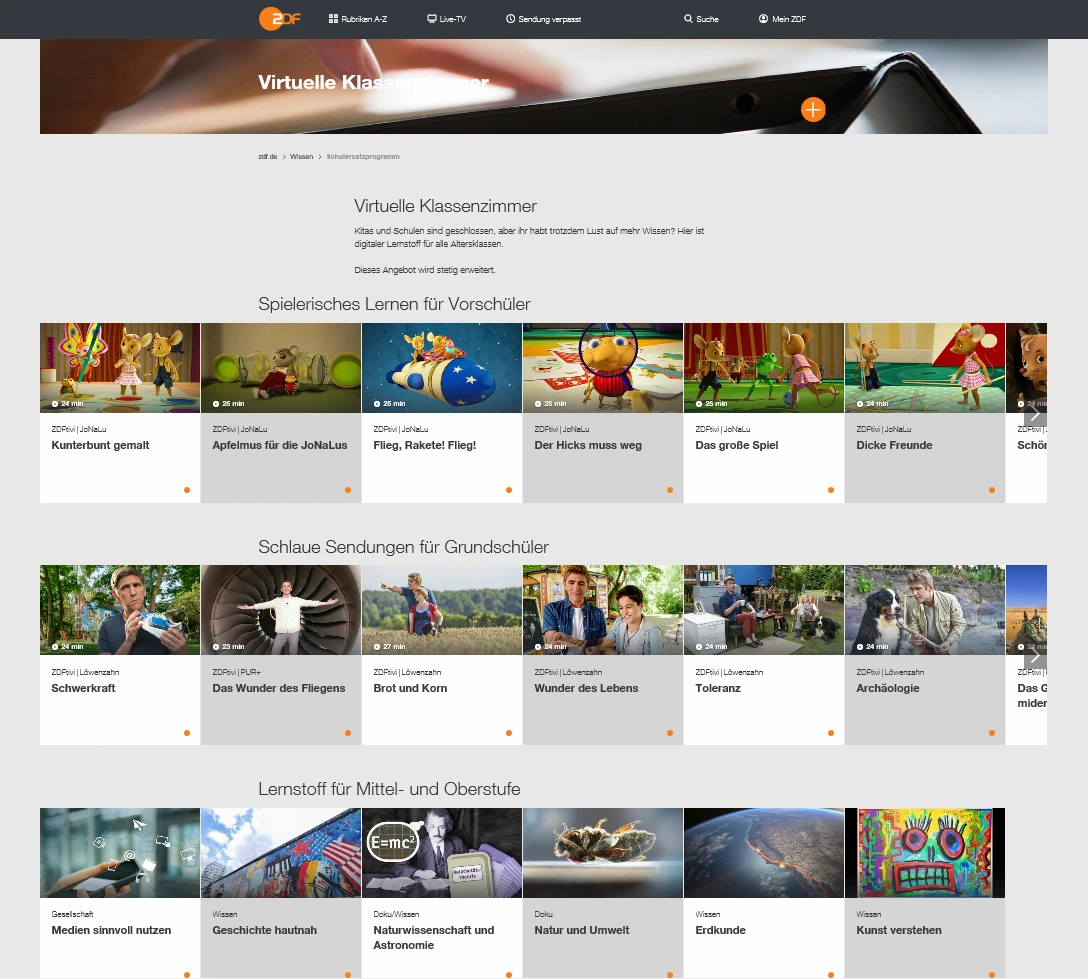Open Medien sinnvoll nutzen topic image
This screenshot has height=979, width=1088.
(120, 853)
